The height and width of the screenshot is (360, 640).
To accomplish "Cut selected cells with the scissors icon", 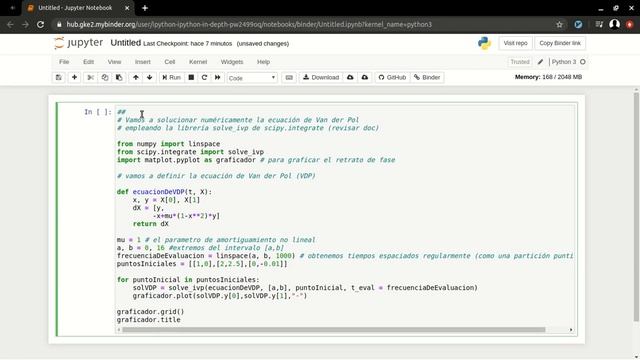I will click(91, 78).
